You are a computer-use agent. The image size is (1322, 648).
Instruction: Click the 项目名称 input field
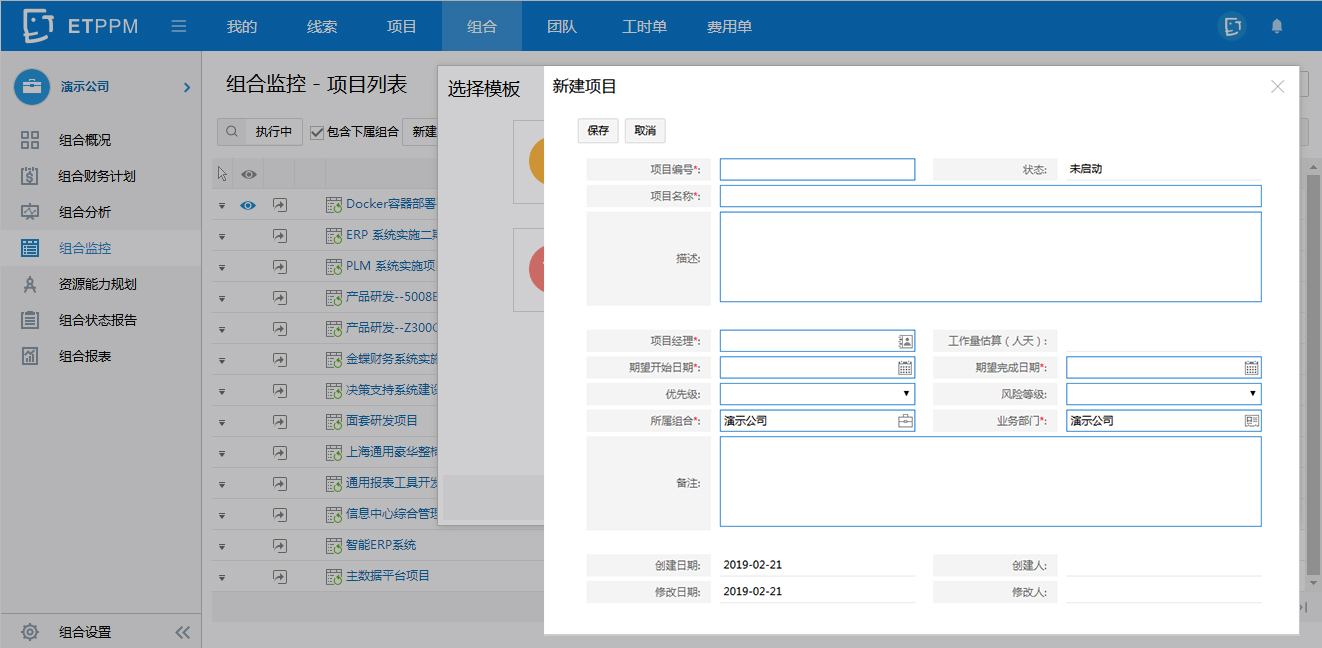[991, 196]
